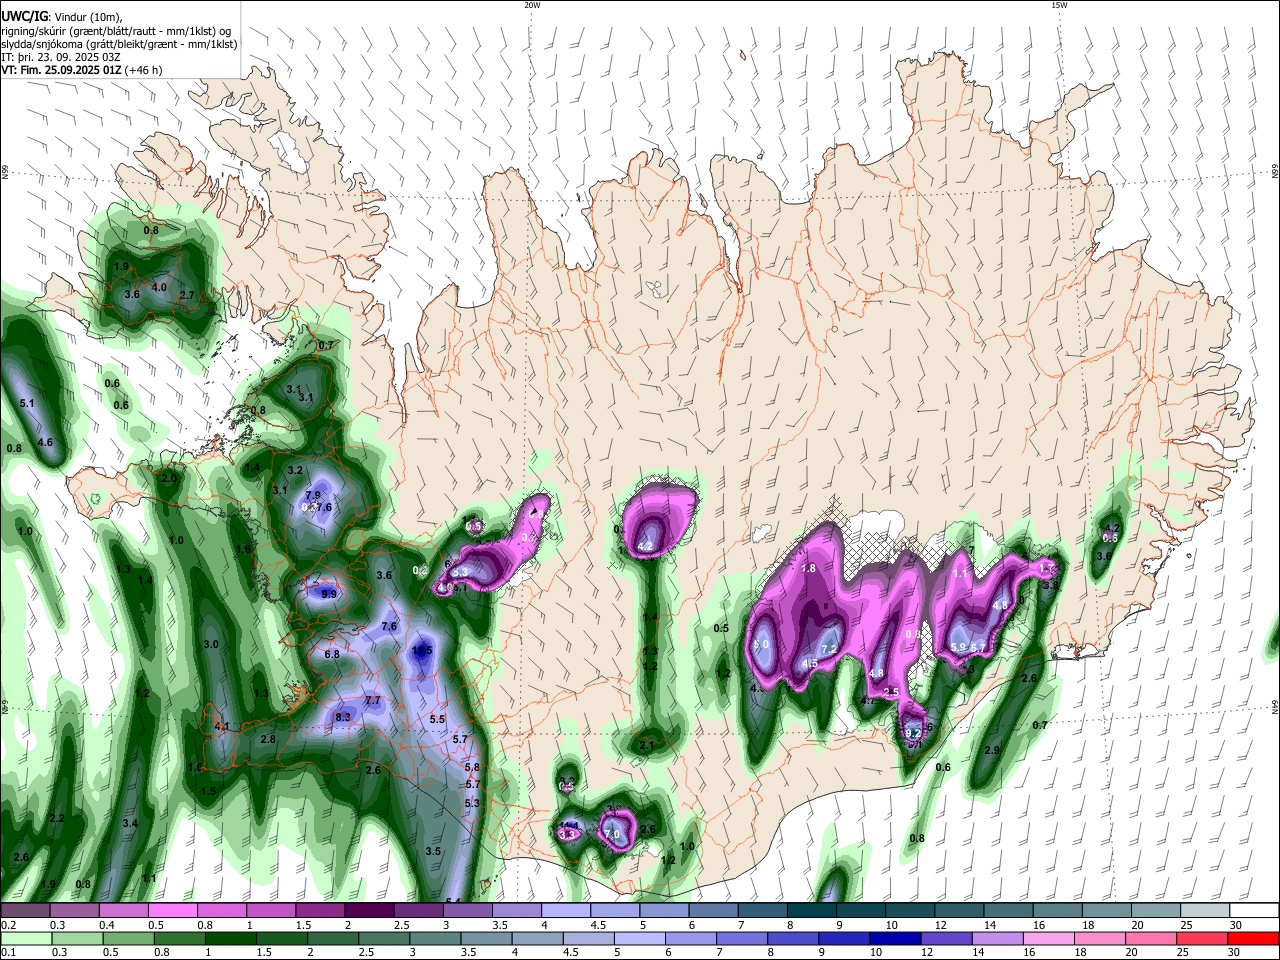
Task: Click the "20W" longitude label
Action: coord(532,5)
